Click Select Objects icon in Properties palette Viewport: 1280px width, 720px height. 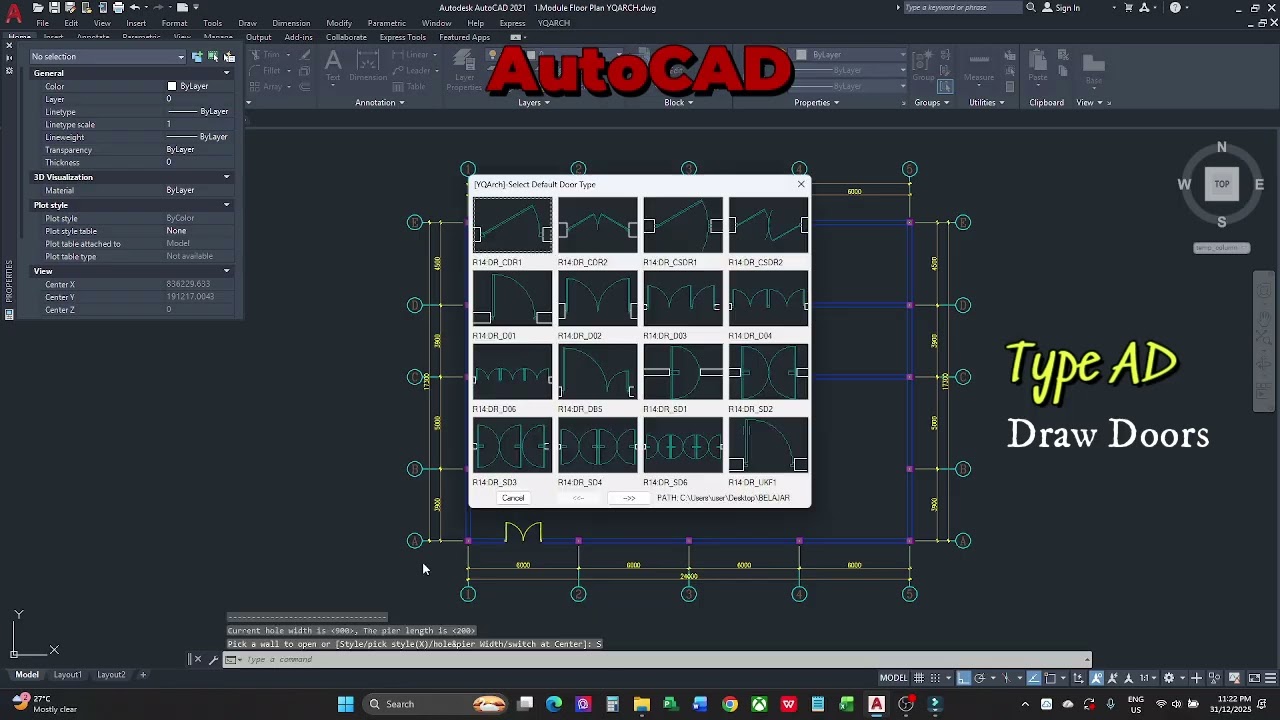(213, 56)
